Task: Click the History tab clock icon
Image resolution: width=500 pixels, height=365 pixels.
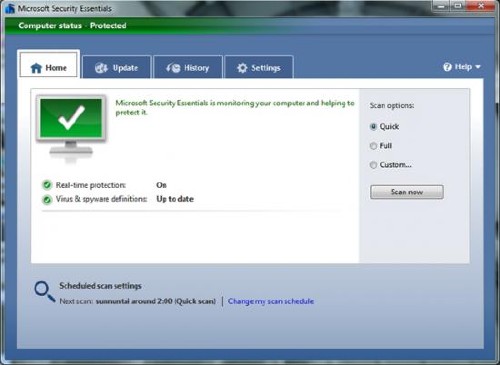Action: point(173,68)
